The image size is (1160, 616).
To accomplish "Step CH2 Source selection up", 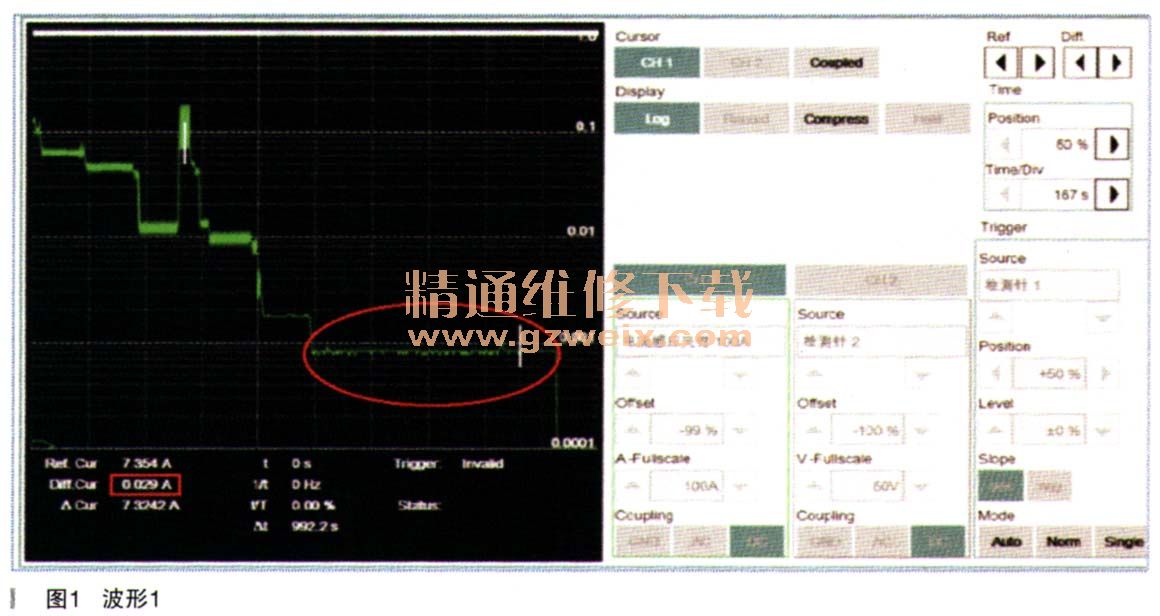I will click(815, 374).
